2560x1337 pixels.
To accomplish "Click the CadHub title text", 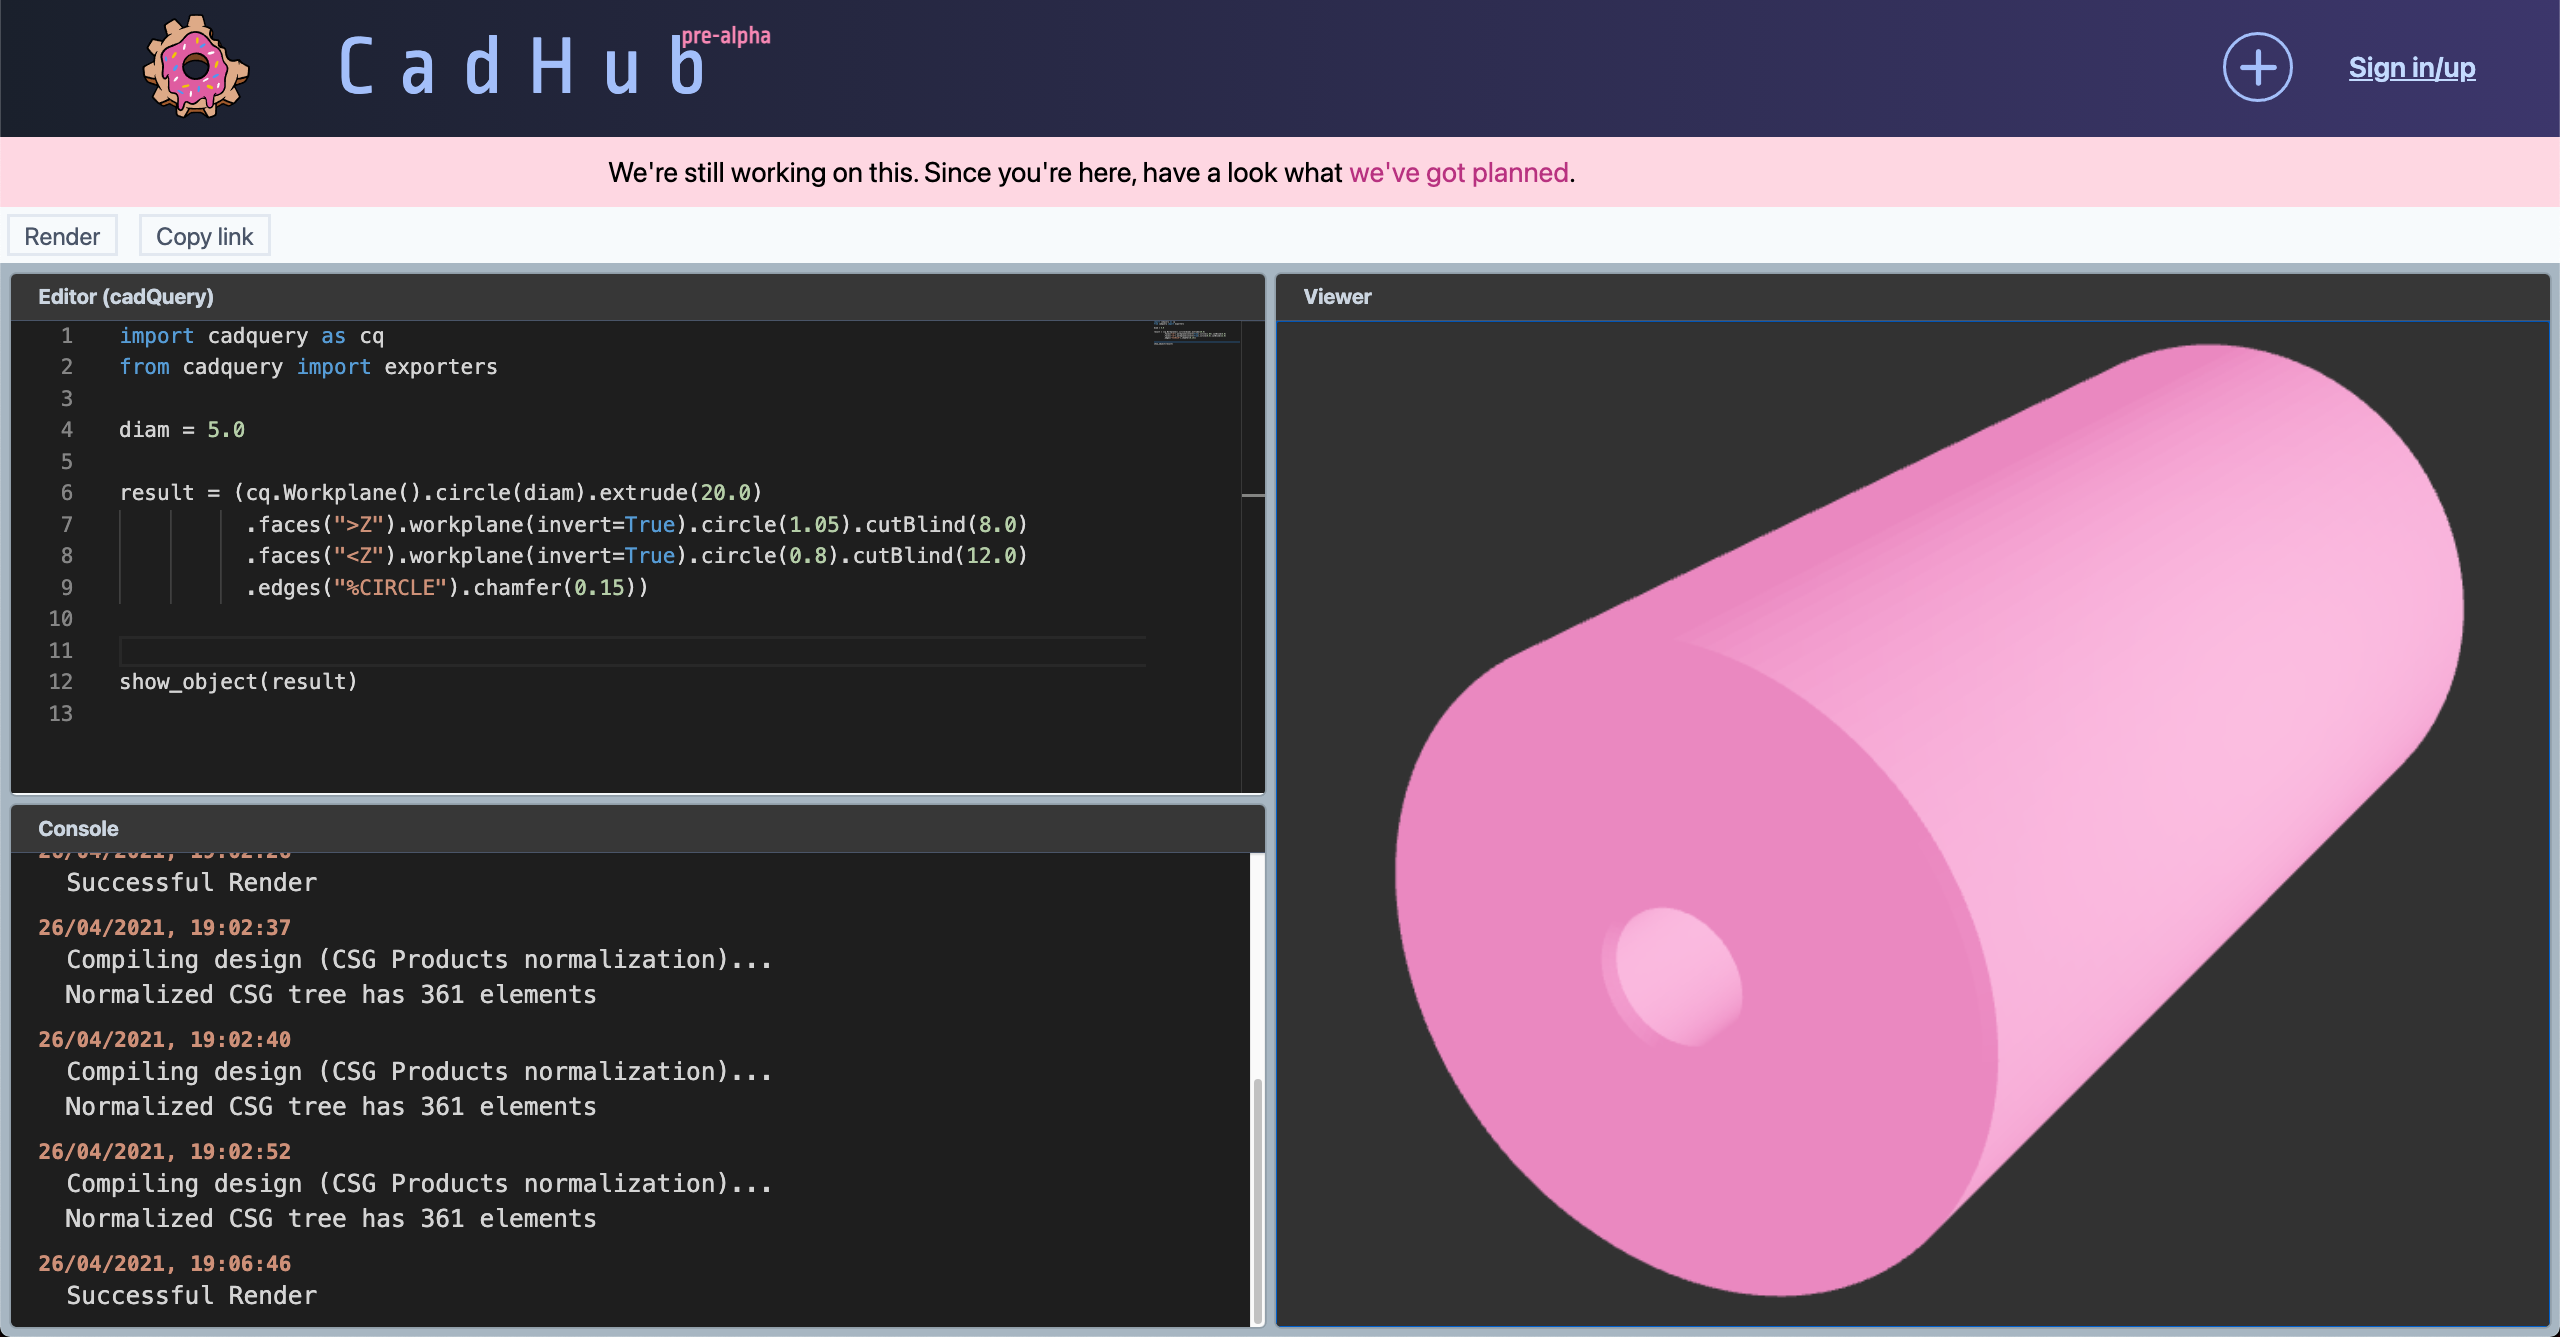I will click(x=522, y=67).
